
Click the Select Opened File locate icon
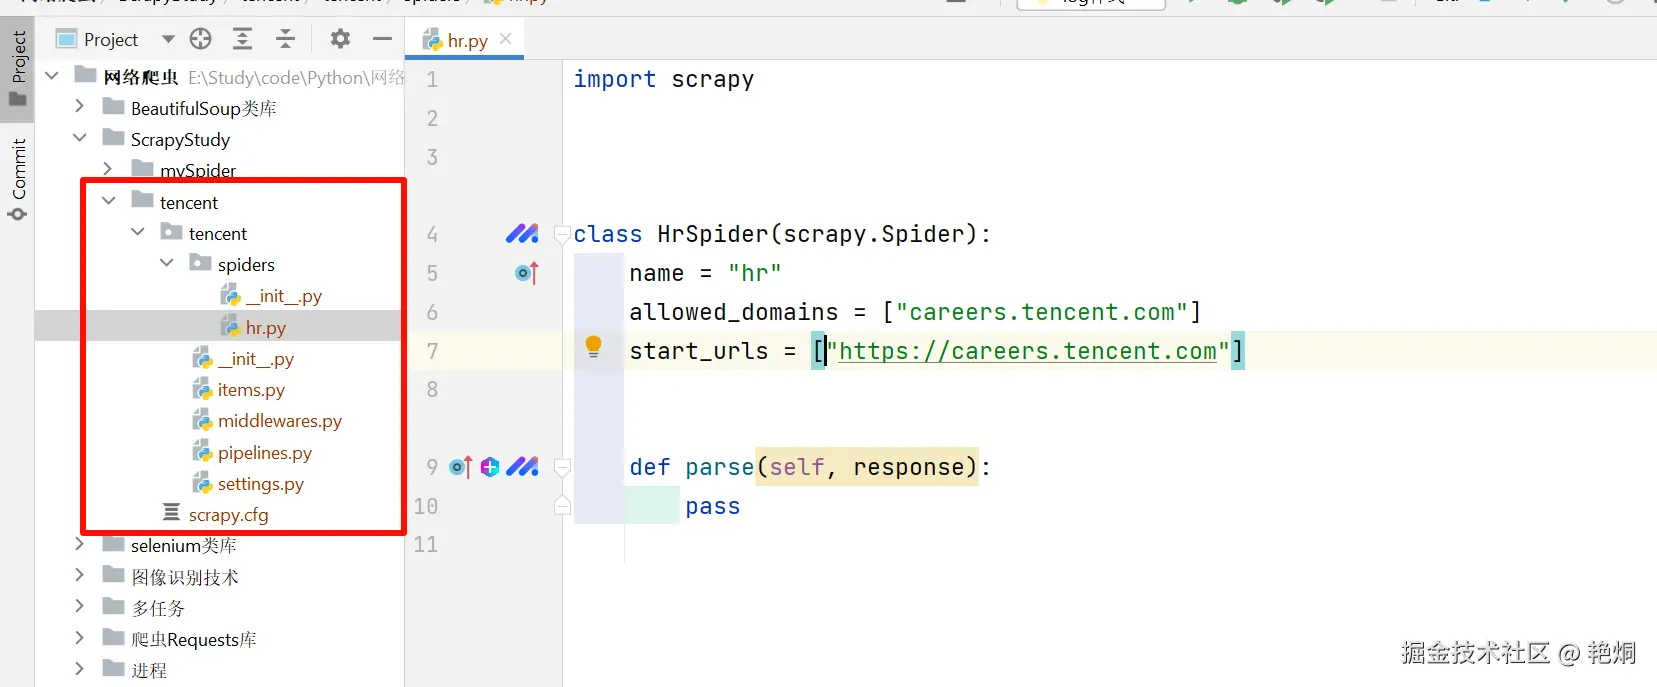pos(201,39)
